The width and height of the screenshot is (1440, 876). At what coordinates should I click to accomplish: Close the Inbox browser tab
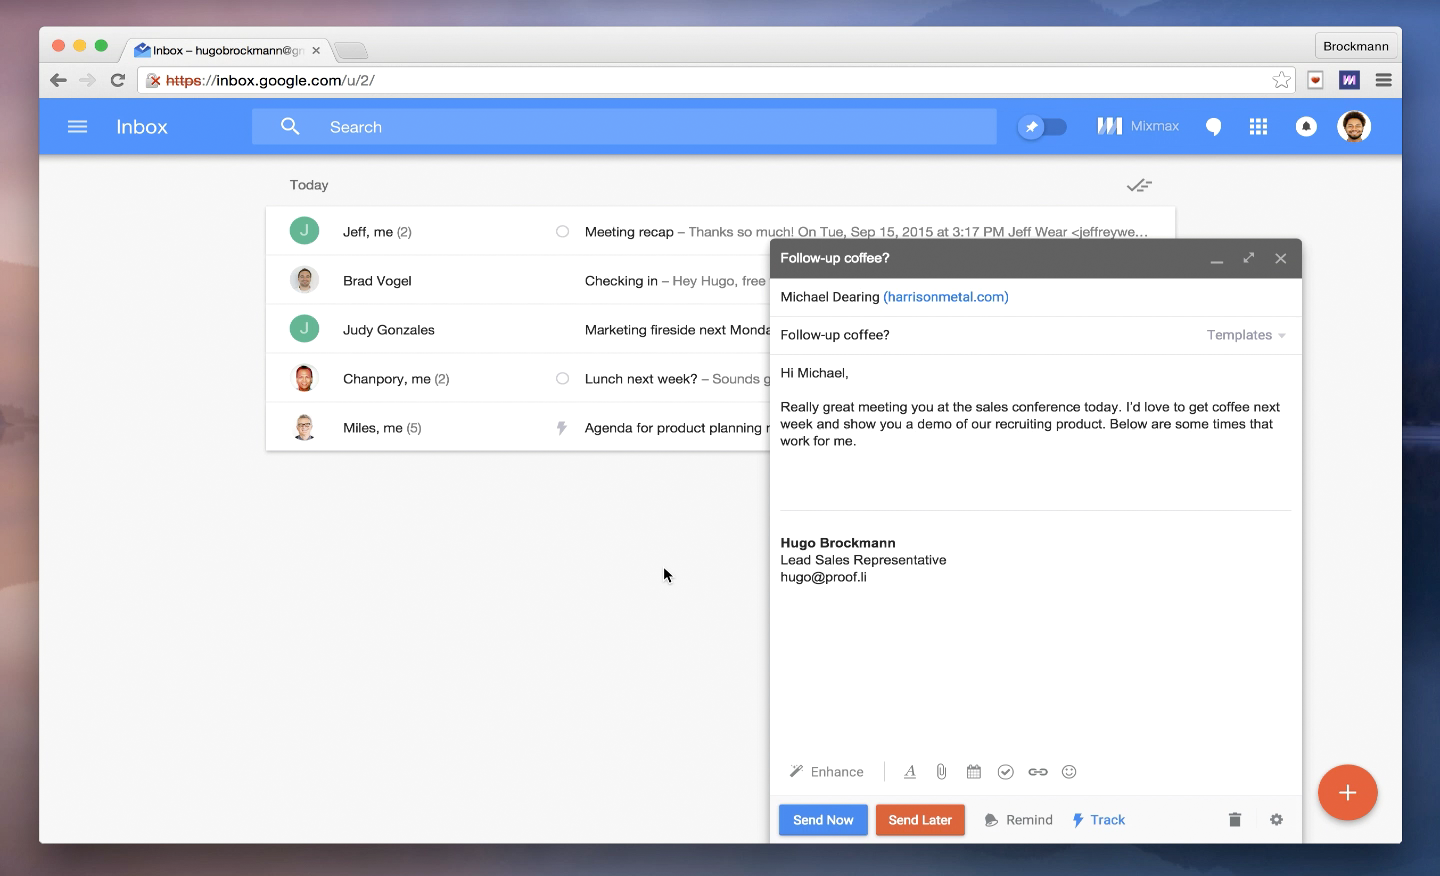point(316,50)
